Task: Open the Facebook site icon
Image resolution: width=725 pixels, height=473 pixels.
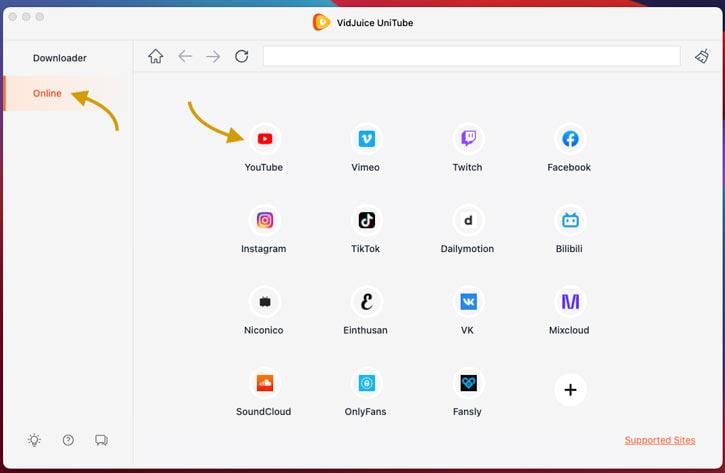Action: [570, 139]
